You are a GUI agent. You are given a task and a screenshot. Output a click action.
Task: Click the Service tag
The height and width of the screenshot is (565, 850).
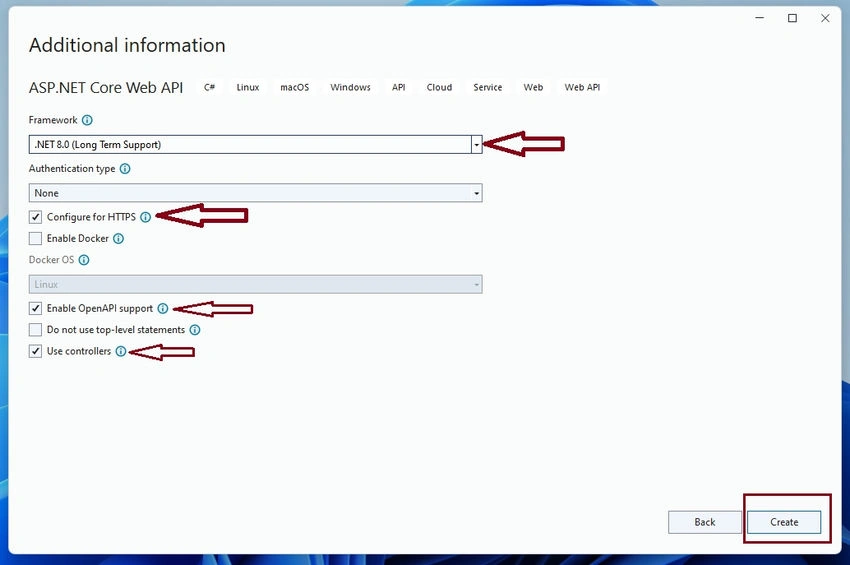487,87
